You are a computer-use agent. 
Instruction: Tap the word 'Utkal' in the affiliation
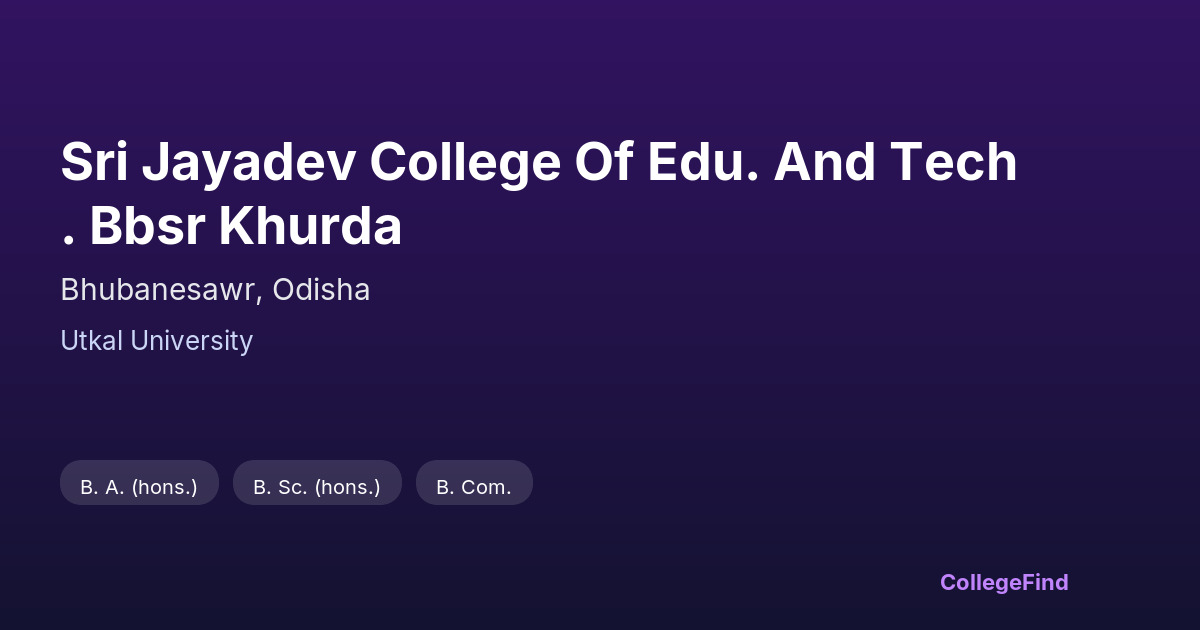point(91,341)
